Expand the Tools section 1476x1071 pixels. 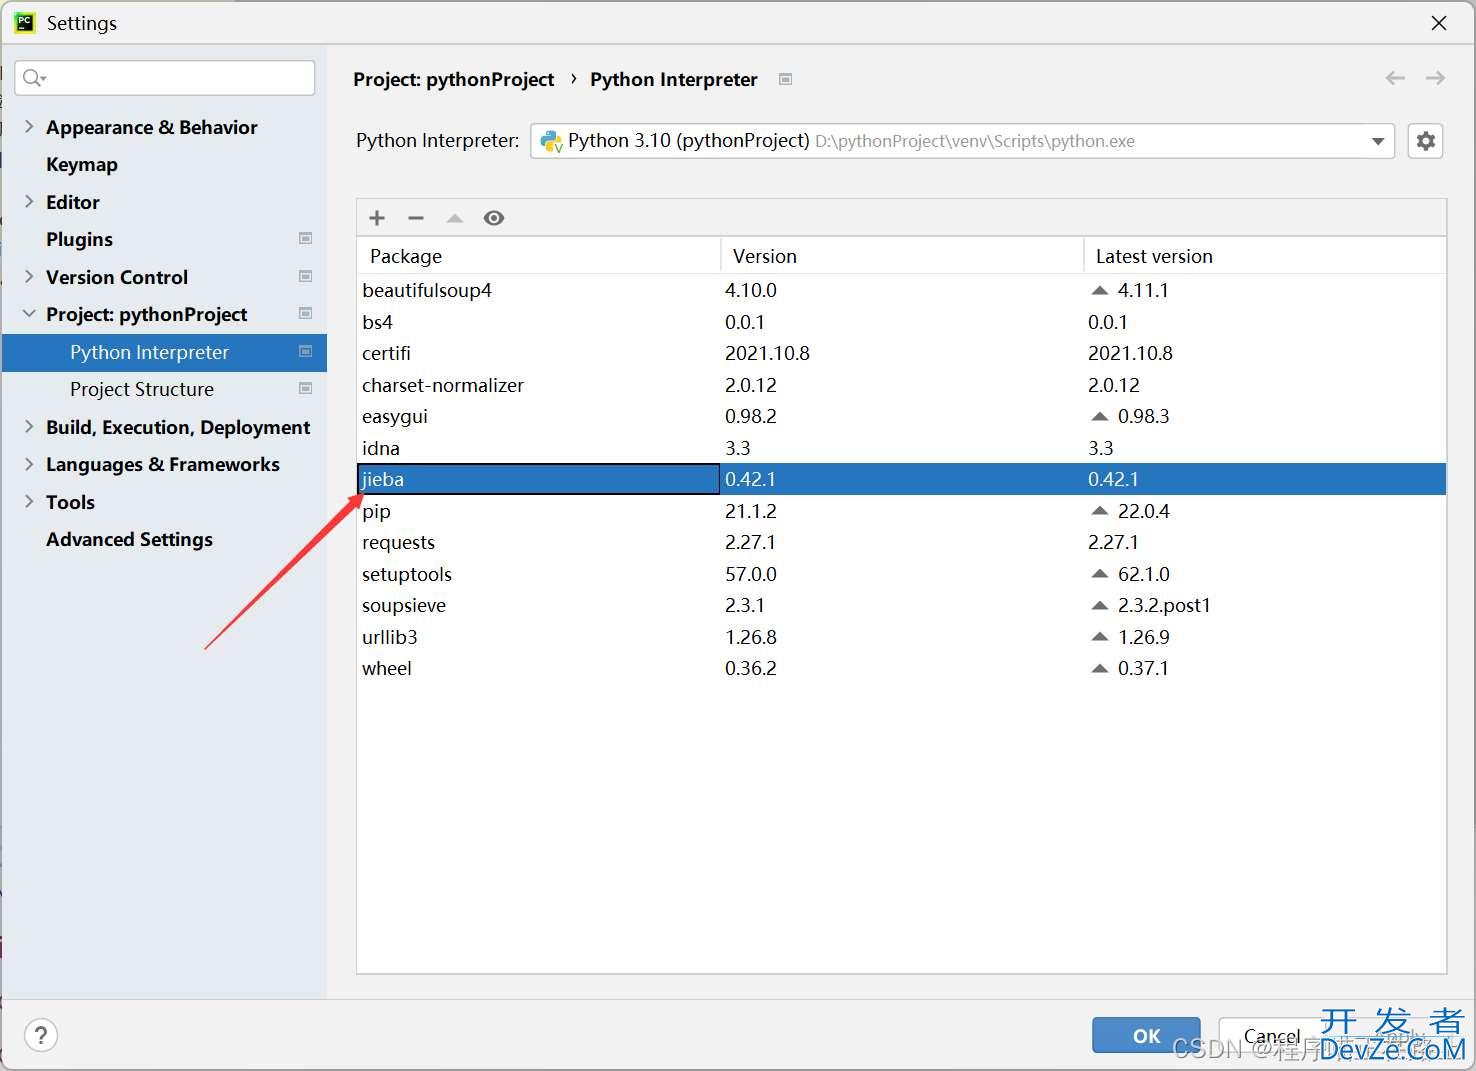pyautogui.click(x=29, y=501)
